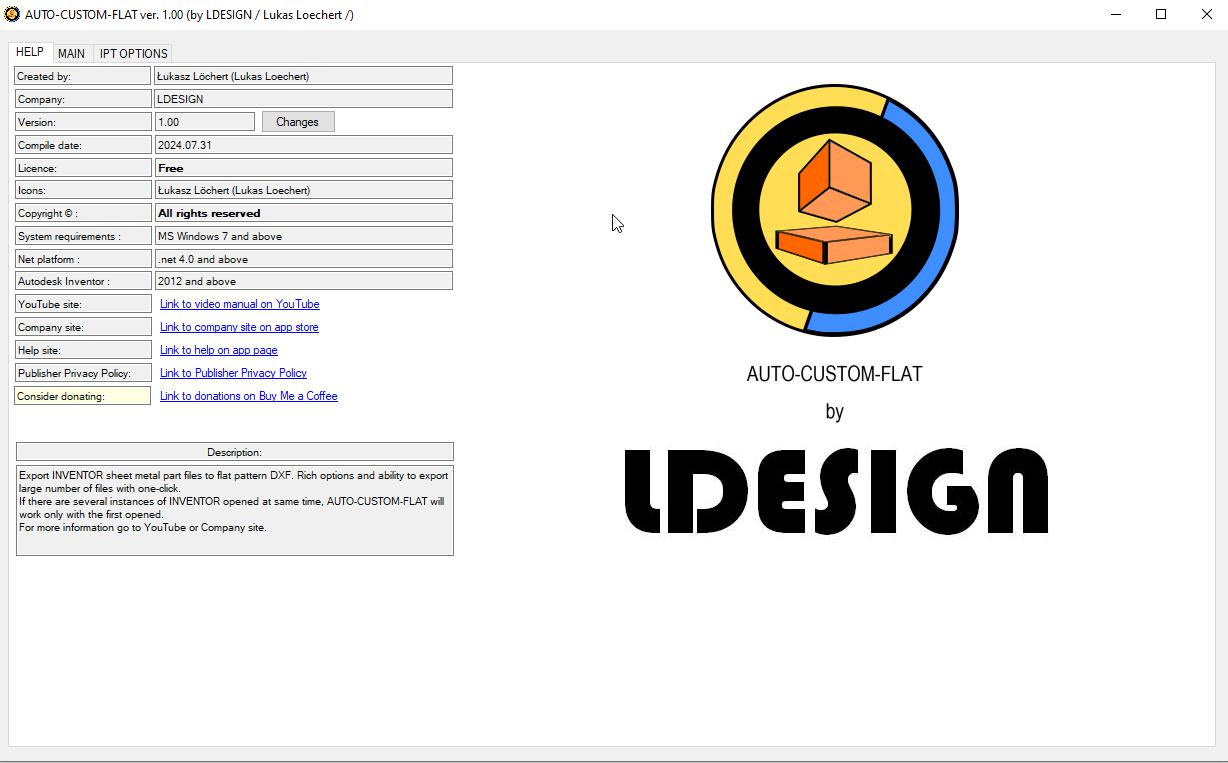Viewport: 1228px width, 763px height.
Task: Click the Compile date value 2024.07.31
Action: point(303,145)
